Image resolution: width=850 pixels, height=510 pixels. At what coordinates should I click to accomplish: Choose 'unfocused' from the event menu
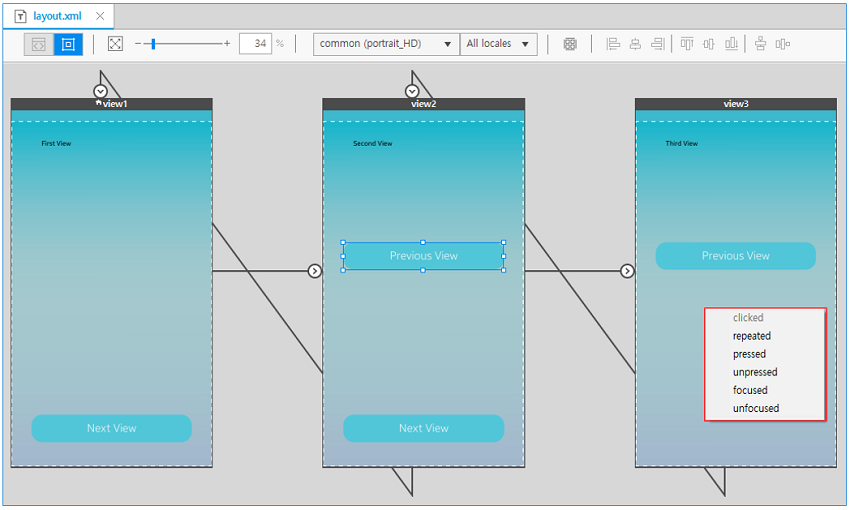(755, 408)
